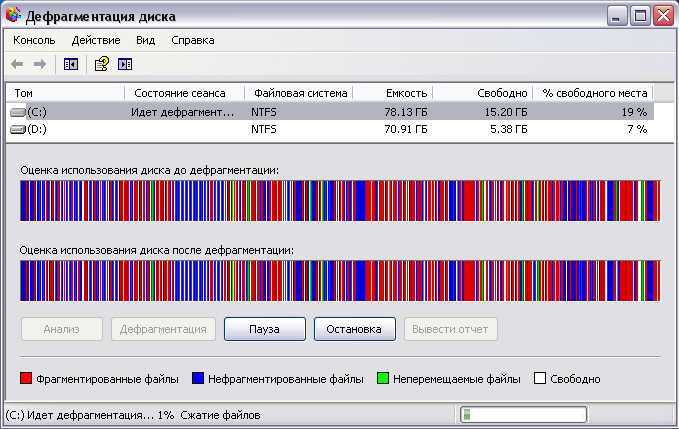Viewport: 679px width, 429px height.
Task: Click the disk usage map before defragmentation
Action: click(x=340, y=201)
